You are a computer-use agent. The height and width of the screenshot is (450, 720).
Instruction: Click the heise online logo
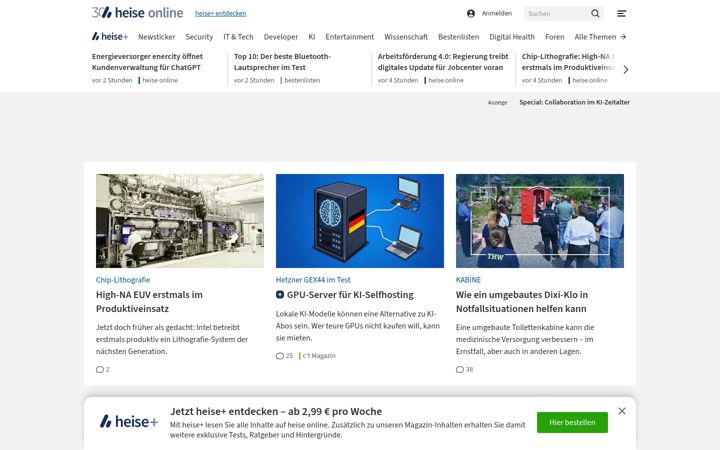click(137, 13)
